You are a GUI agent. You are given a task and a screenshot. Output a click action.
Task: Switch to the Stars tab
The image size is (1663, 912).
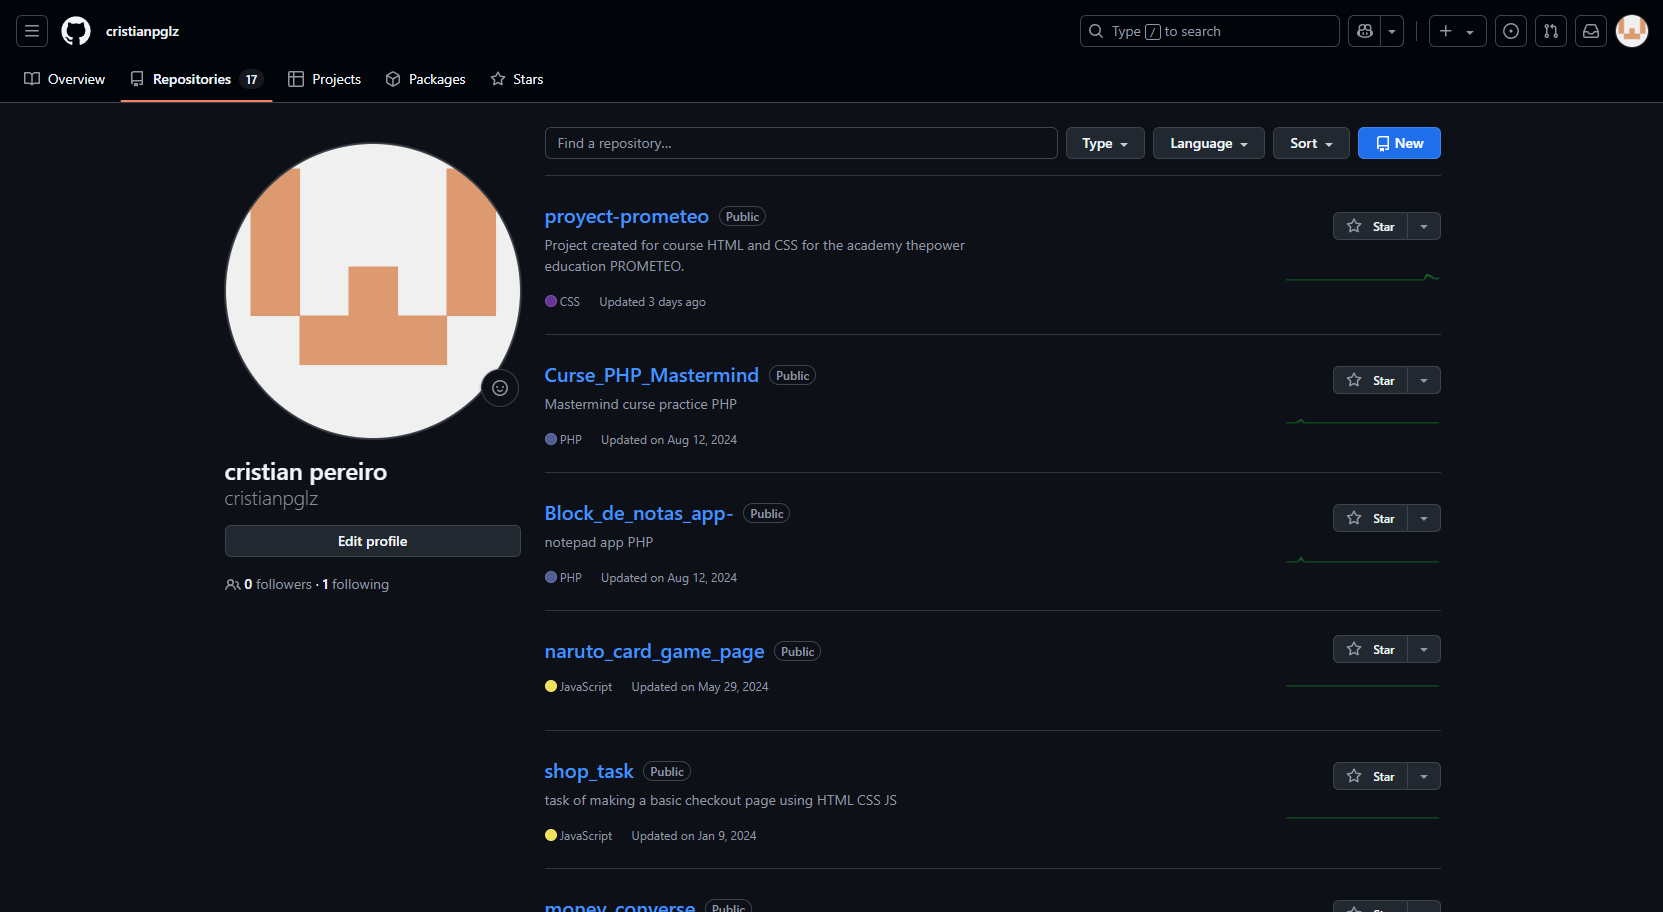pyautogui.click(x=517, y=79)
